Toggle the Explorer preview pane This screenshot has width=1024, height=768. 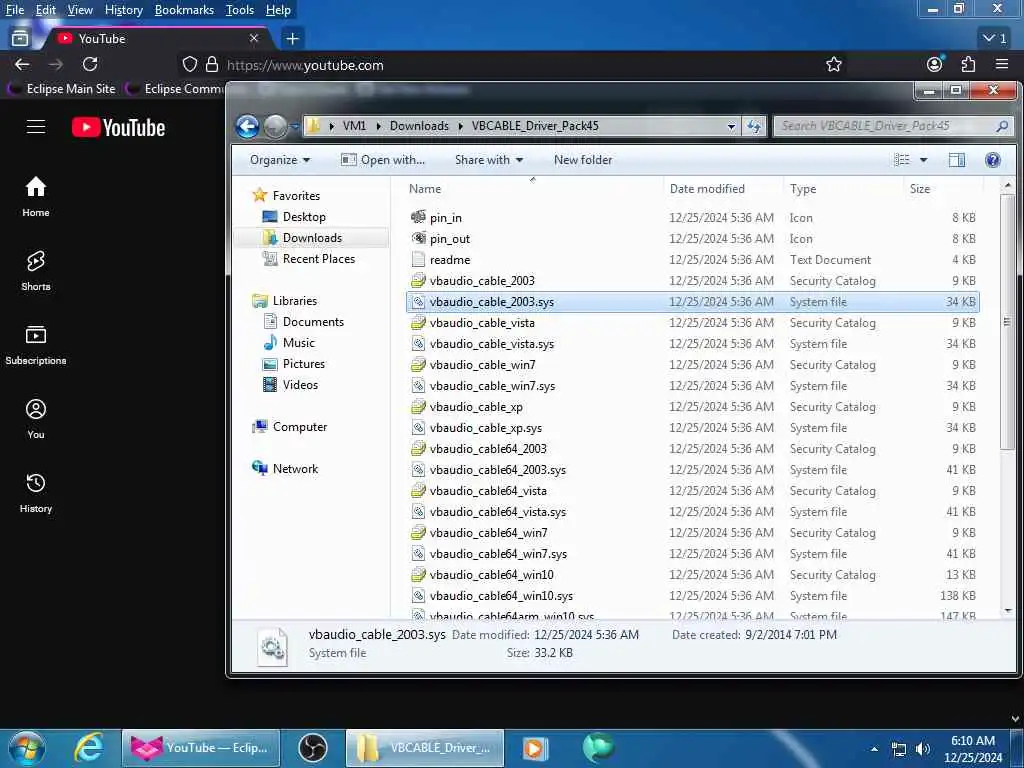957,160
